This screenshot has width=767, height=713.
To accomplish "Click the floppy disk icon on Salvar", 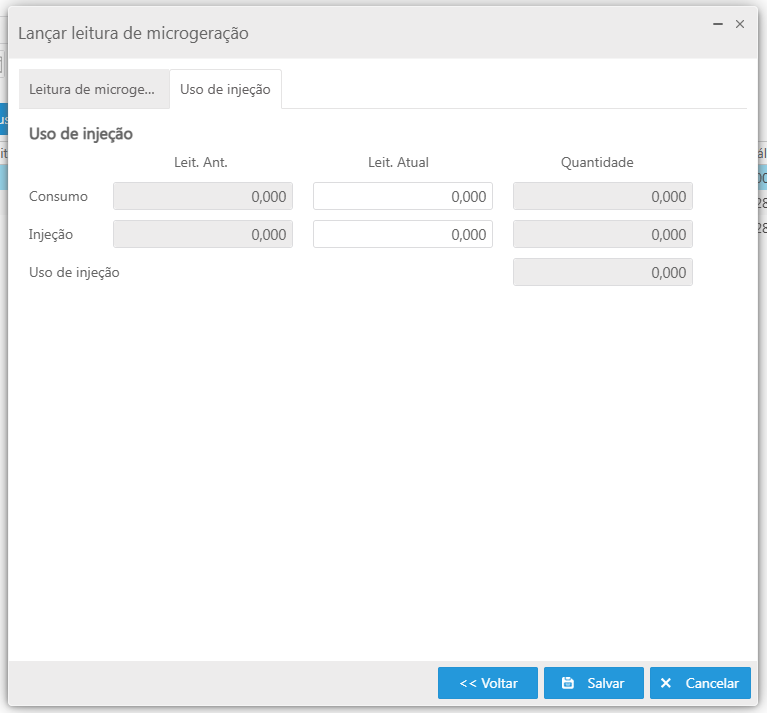I will 568,683.
